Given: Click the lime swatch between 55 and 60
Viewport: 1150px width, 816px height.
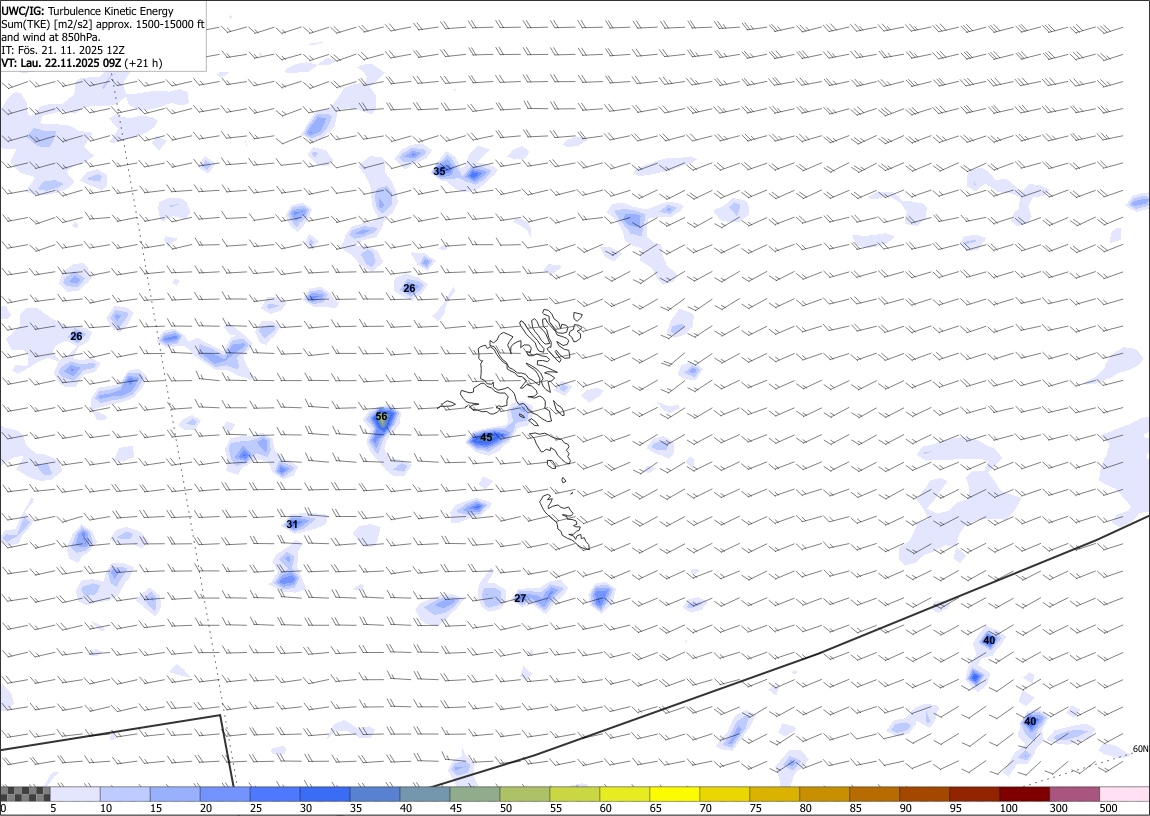Looking at the screenshot, I should (x=574, y=793).
